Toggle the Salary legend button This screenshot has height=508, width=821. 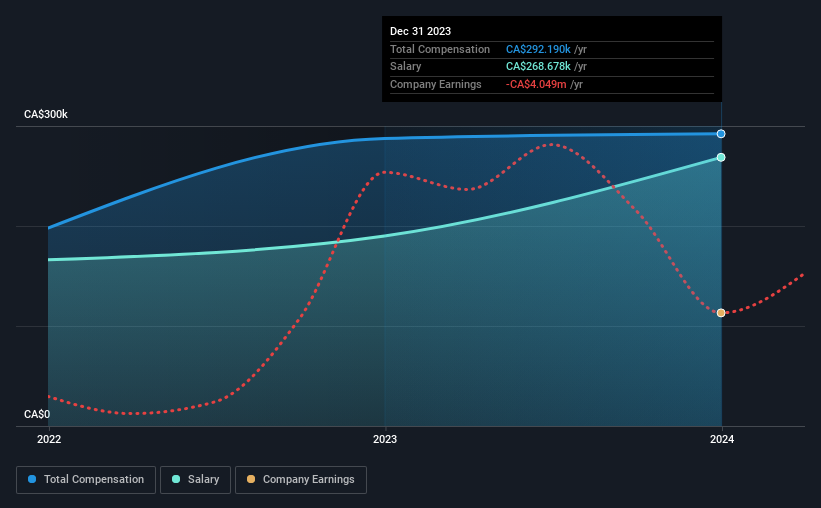point(195,480)
